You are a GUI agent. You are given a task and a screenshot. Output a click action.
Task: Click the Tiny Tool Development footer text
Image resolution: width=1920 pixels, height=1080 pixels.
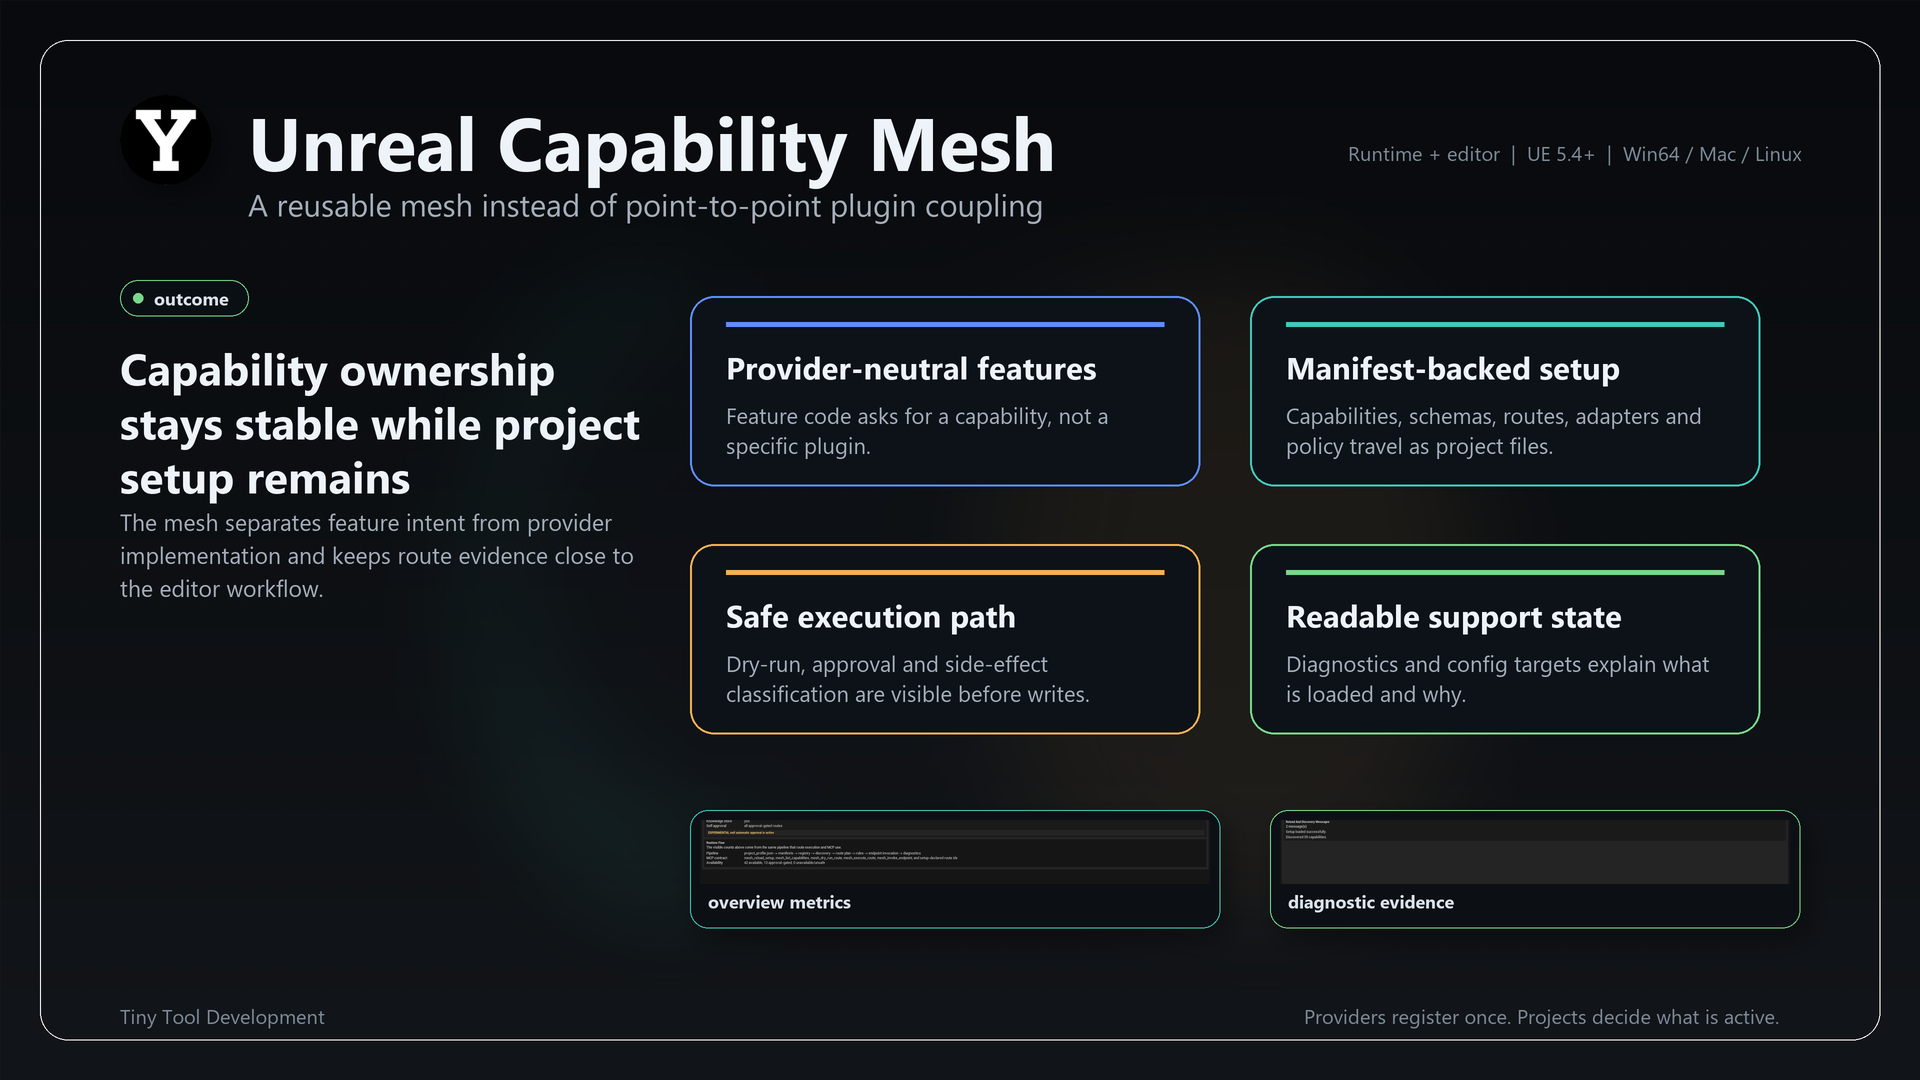[x=222, y=1017]
